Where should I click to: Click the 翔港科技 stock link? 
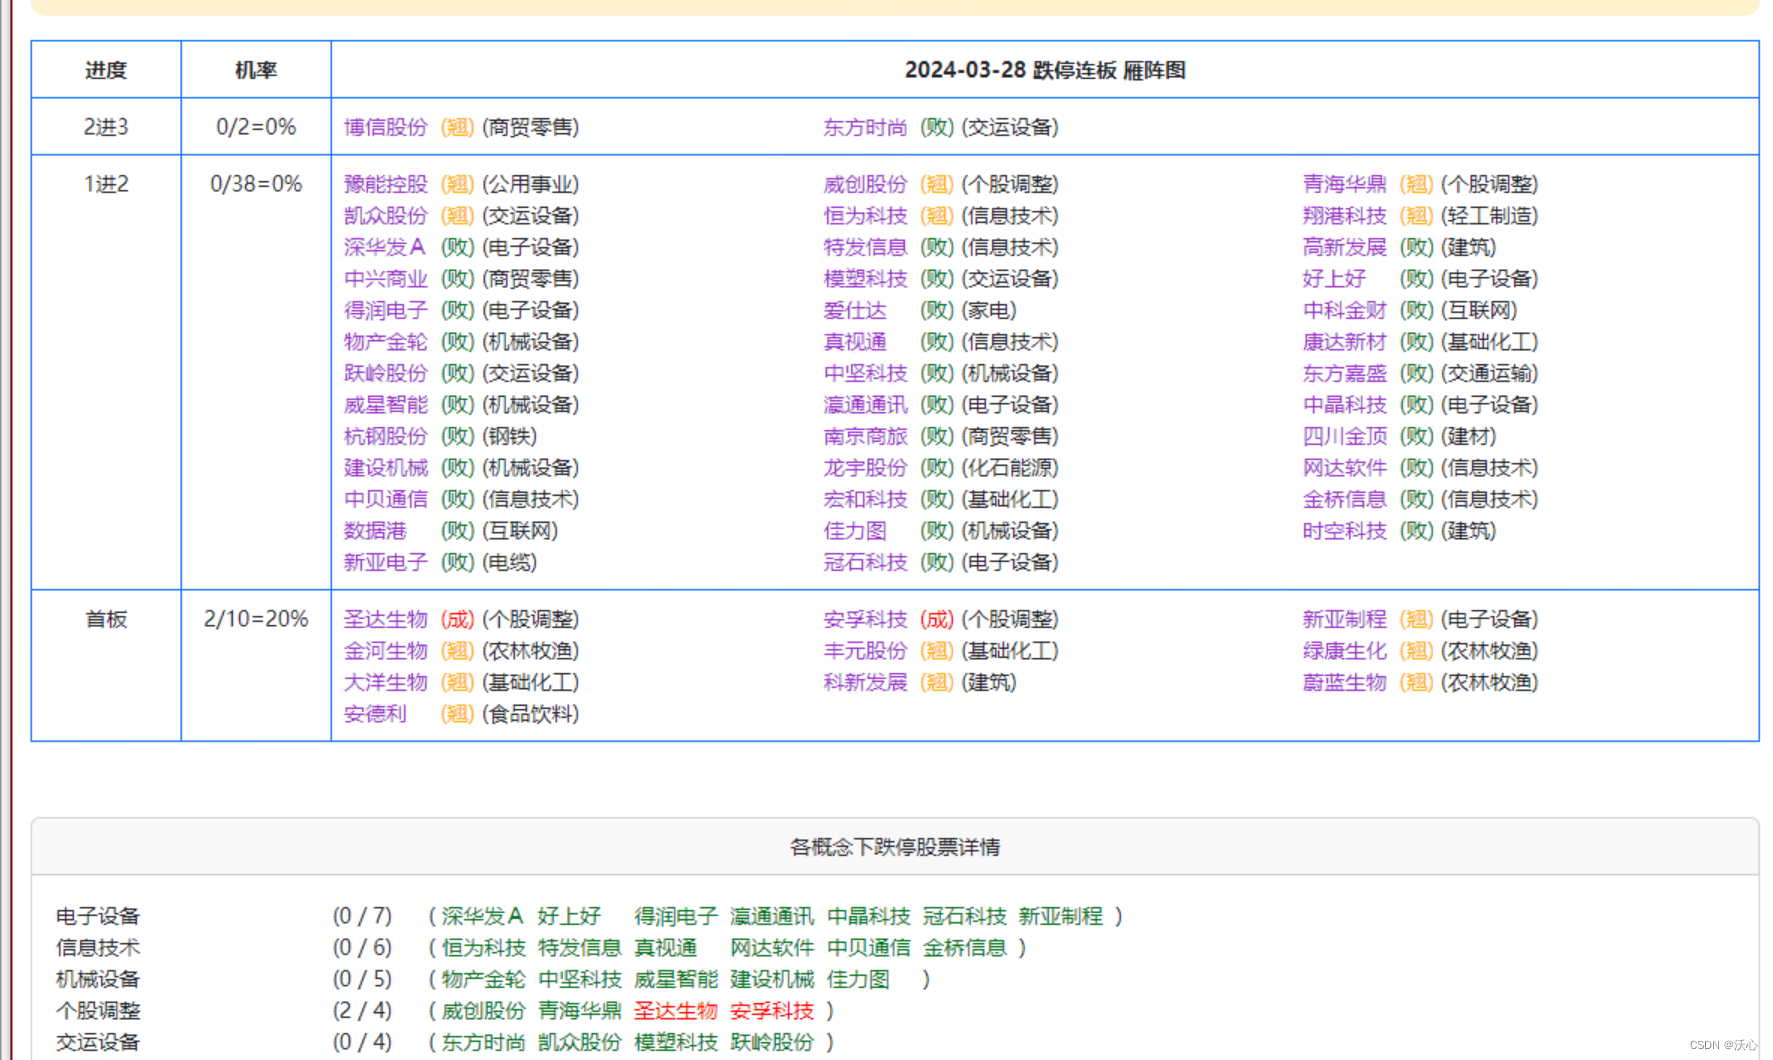1344,216
